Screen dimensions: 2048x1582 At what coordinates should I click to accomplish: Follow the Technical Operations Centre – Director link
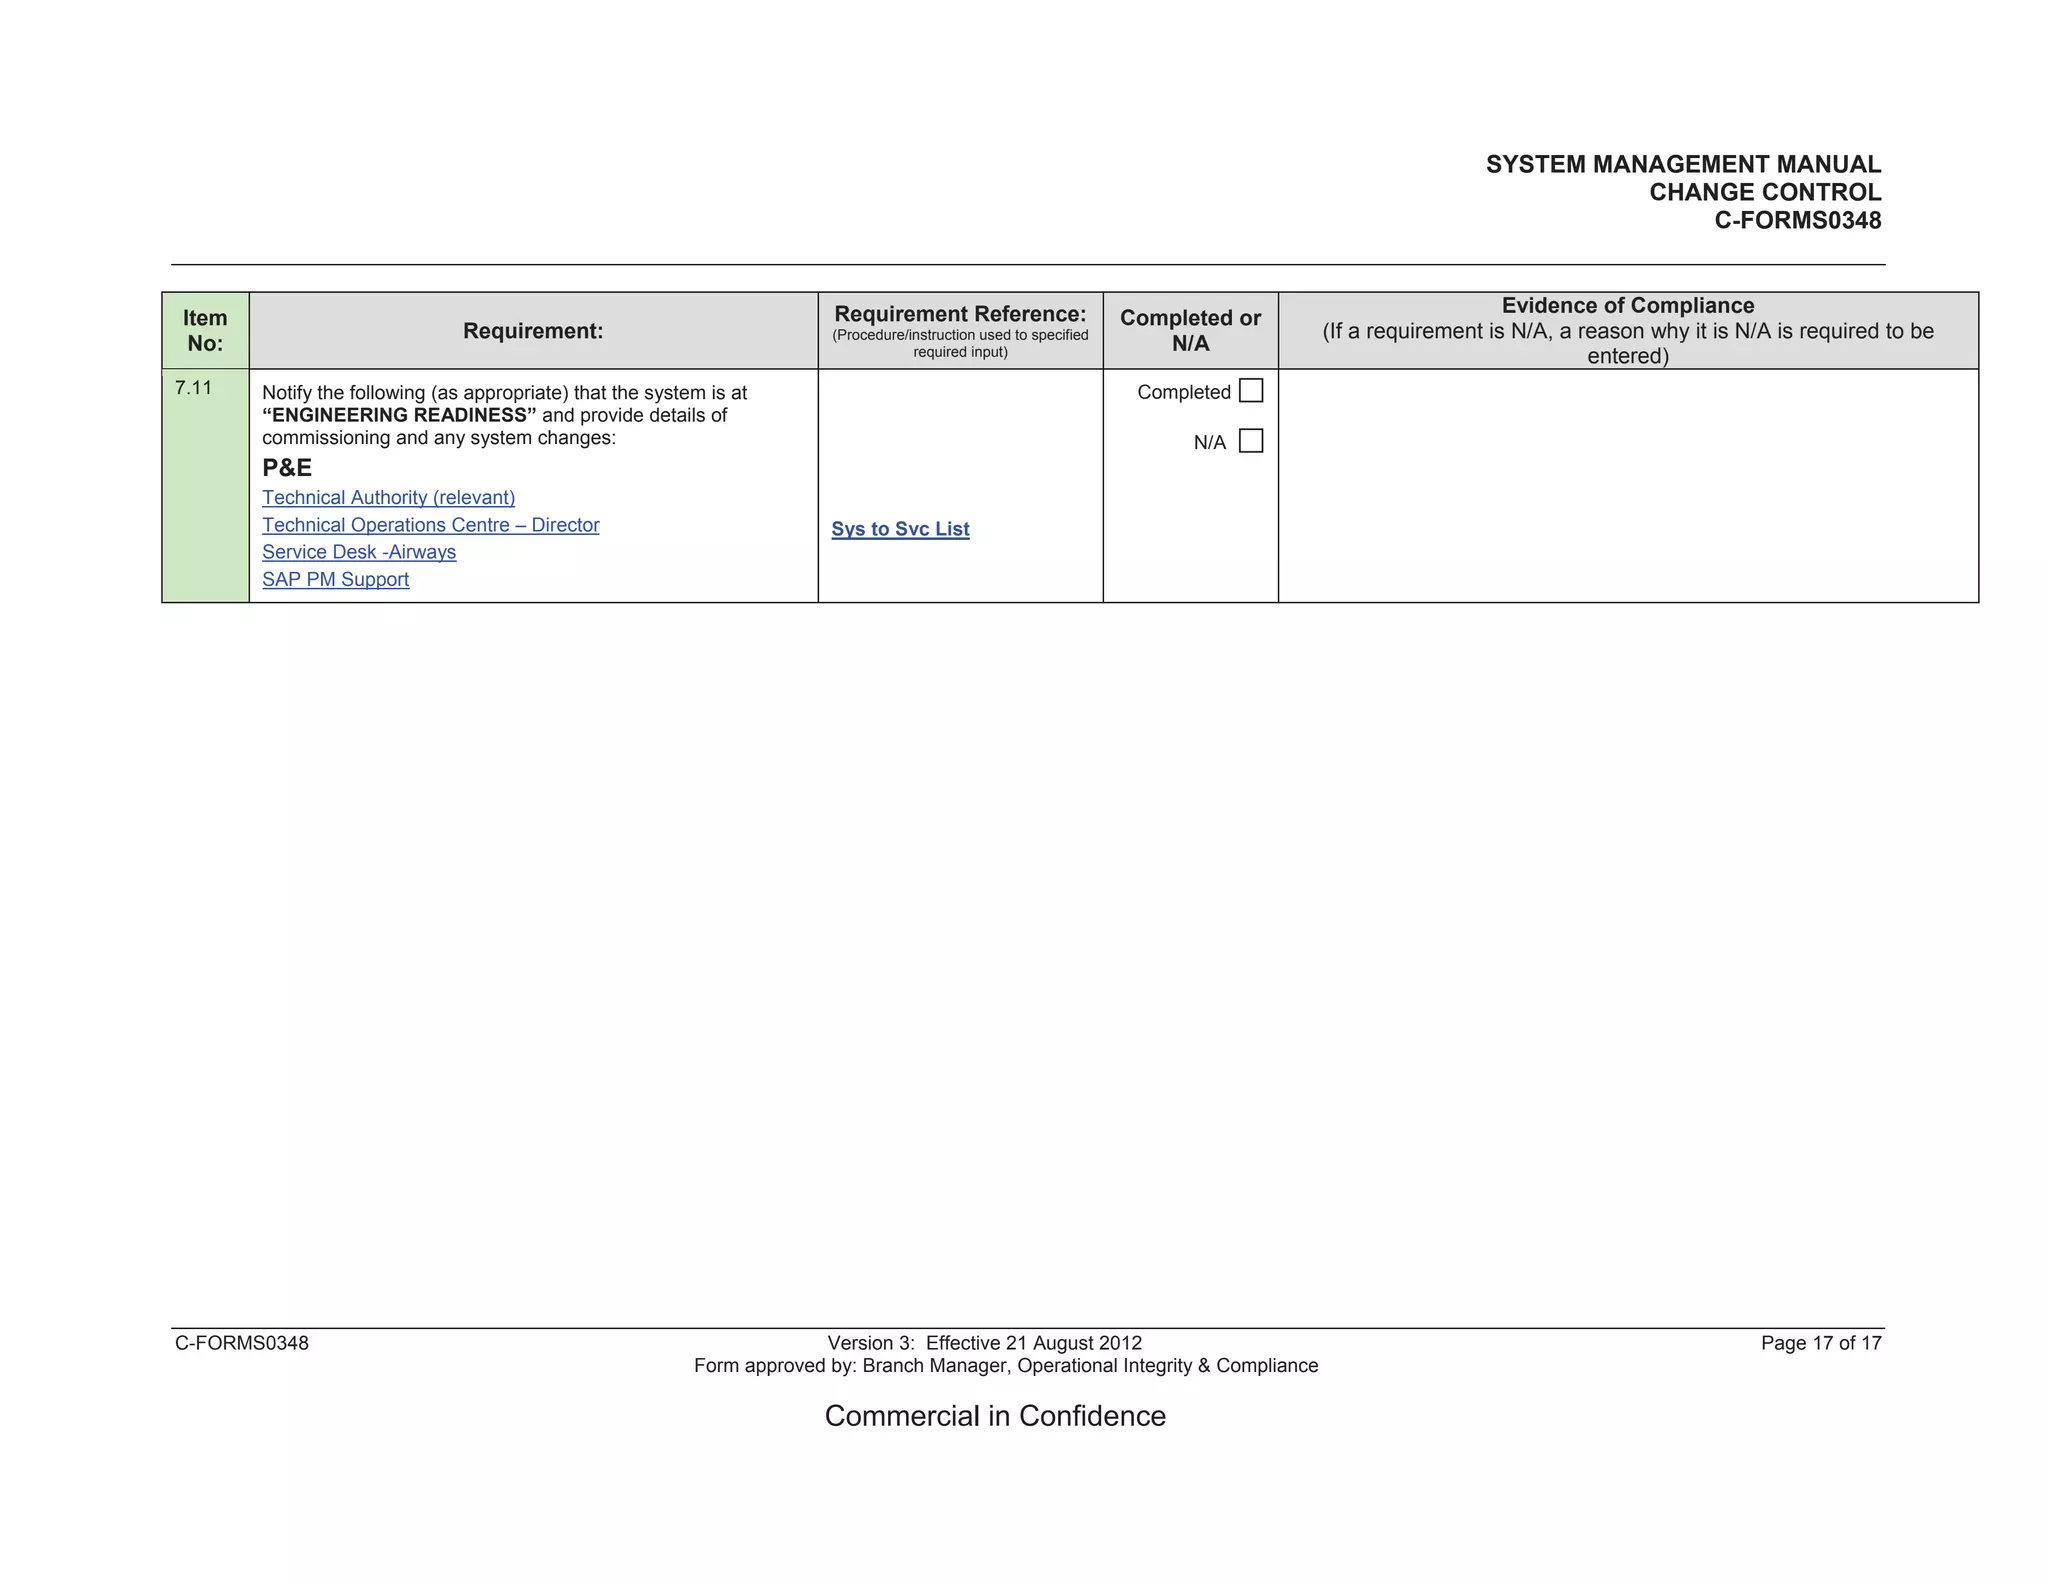coord(430,525)
